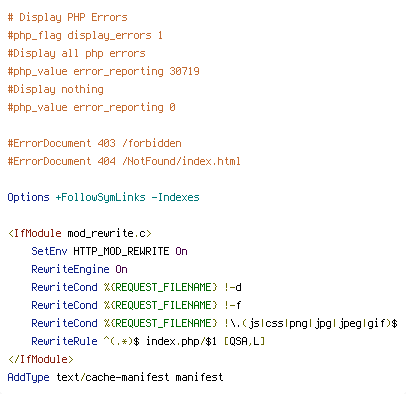Click the "SetEnv" directive
Image resolution: width=406 pixels, height=394 pixels.
pos(49,251)
